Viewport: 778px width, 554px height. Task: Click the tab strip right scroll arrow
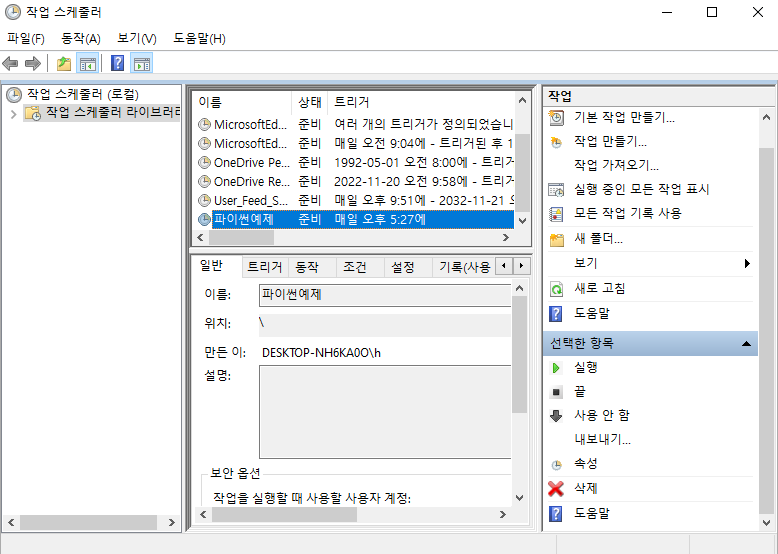click(521, 266)
